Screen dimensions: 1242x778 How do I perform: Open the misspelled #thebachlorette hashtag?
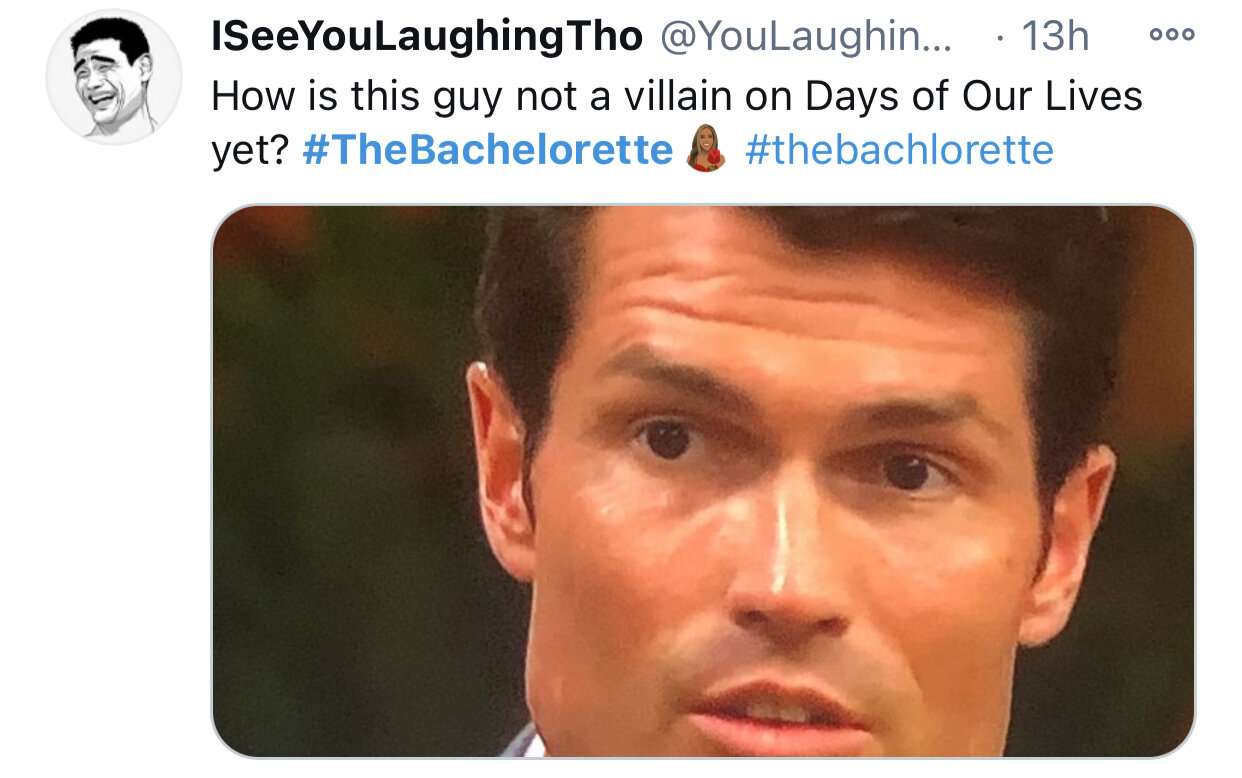pyautogui.click(x=899, y=150)
